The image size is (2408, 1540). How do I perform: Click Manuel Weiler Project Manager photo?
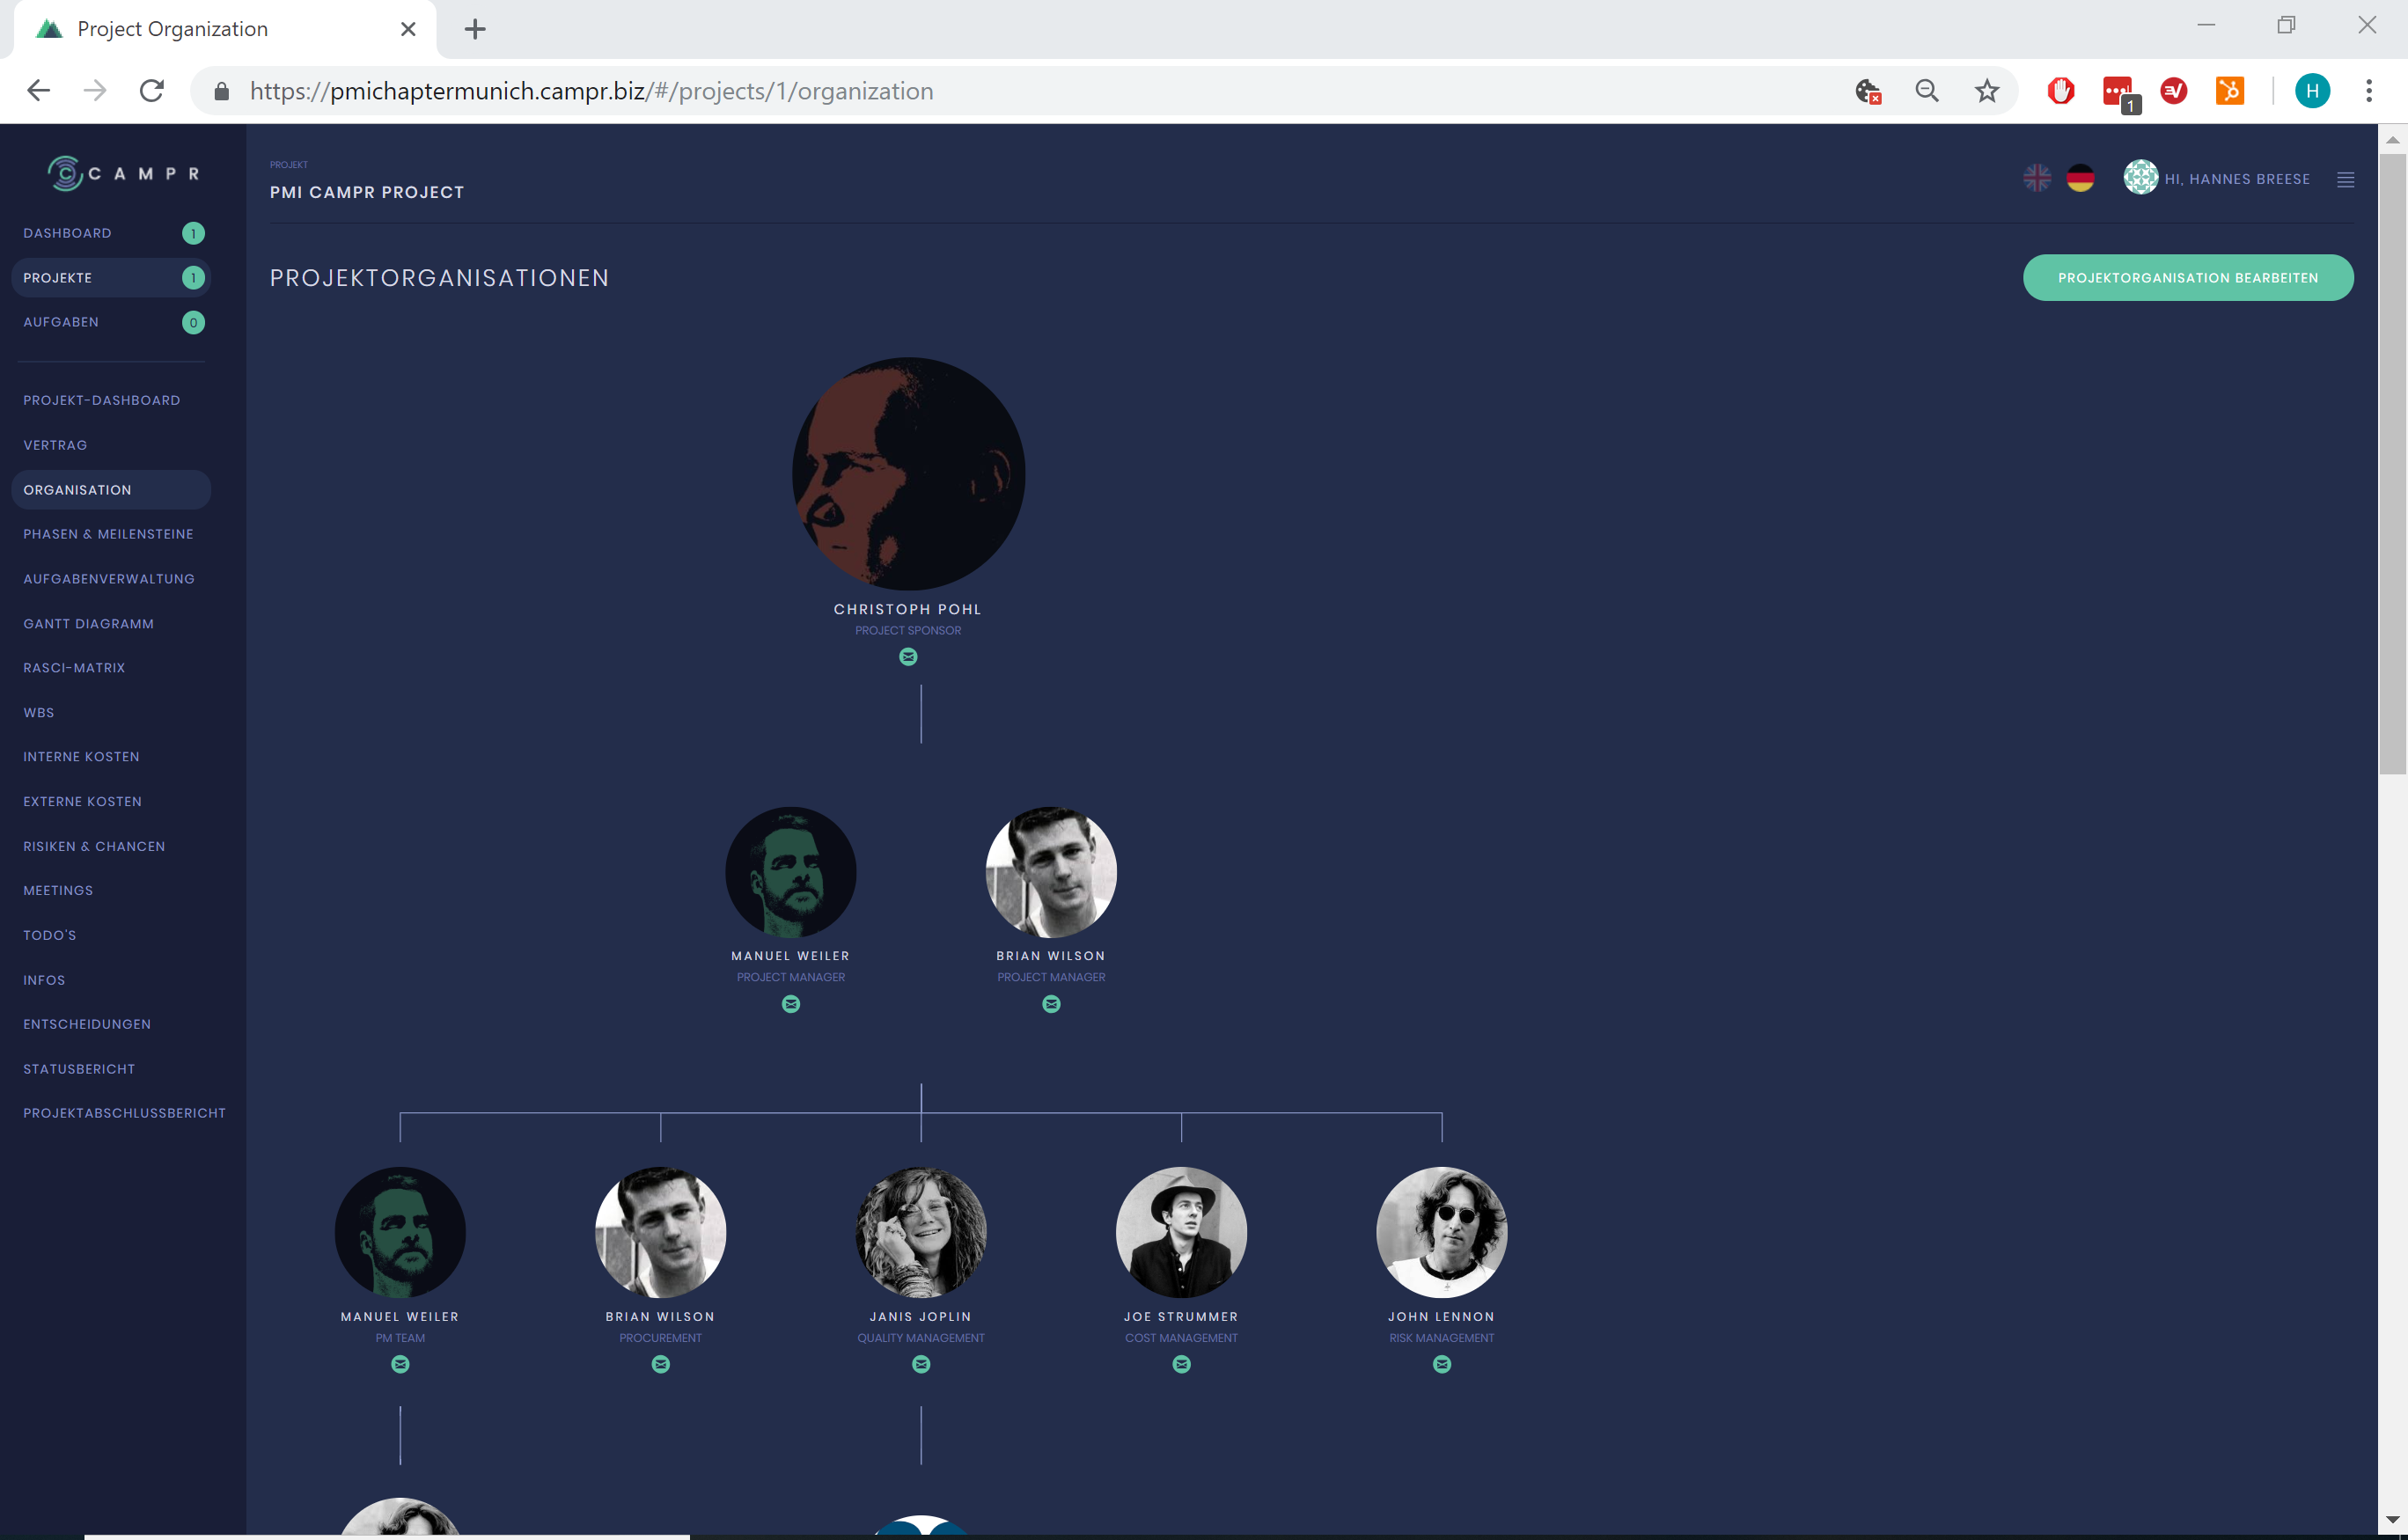[x=791, y=872]
